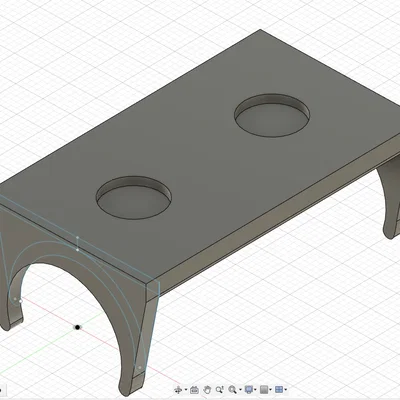Click the black origin point on grid
The height and width of the screenshot is (400, 400).
[78, 327]
